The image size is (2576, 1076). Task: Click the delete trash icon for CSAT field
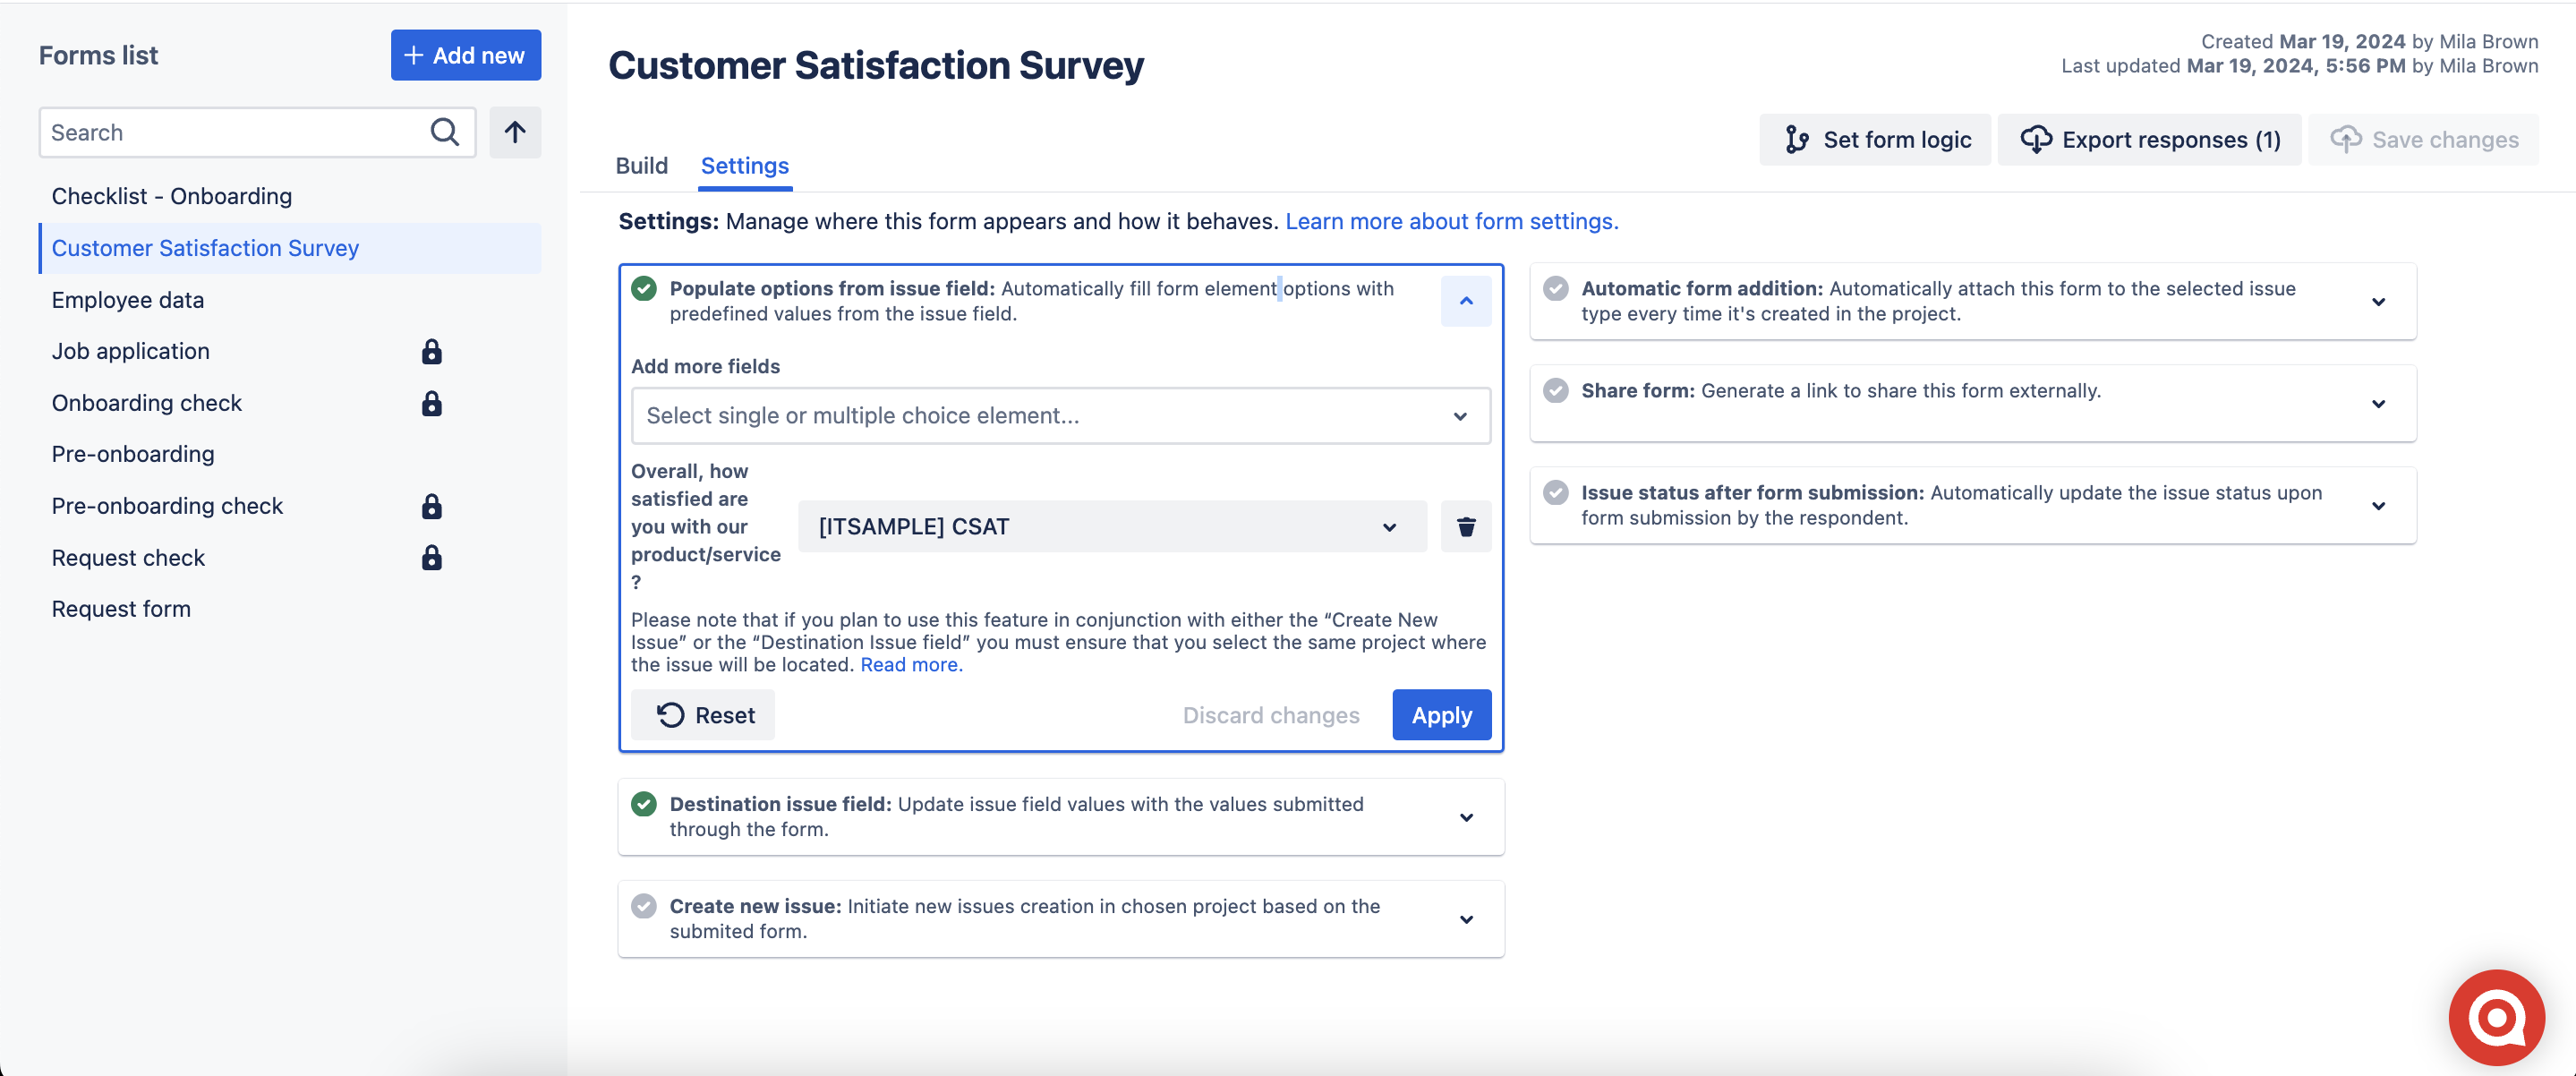click(1465, 525)
